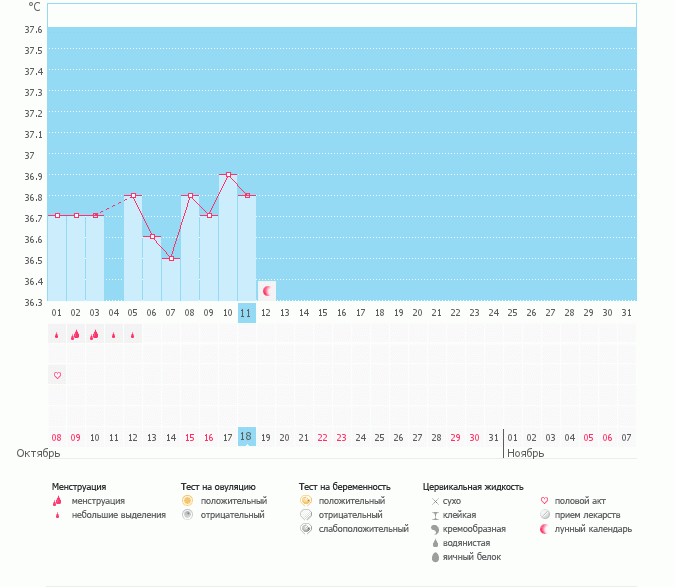The width and height of the screenshot is (675, 587).
Task: Click the 36.9 temperature point on day 10
Action: point(228,175)
